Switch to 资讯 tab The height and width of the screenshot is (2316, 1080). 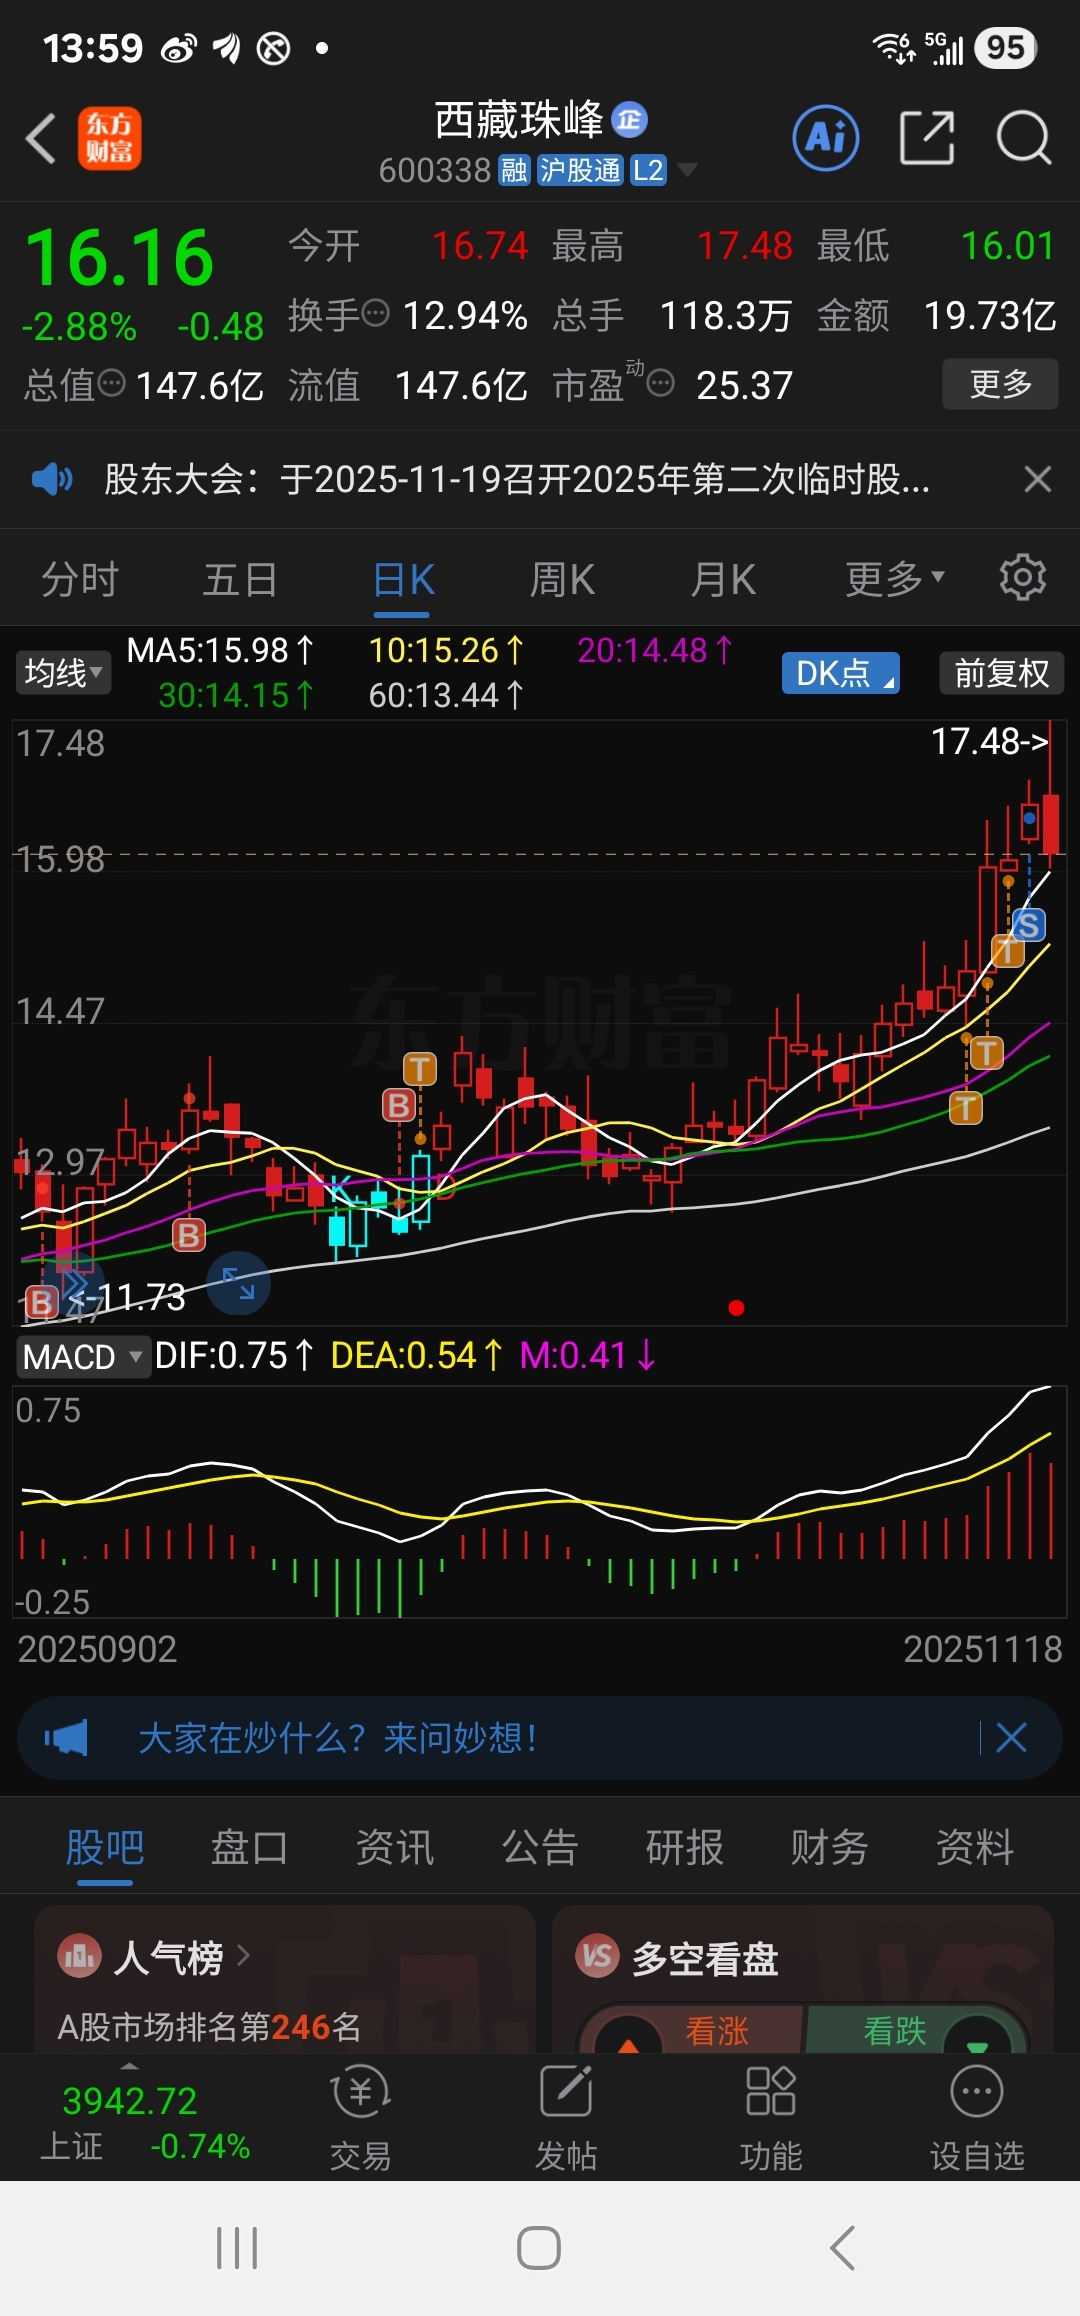coord(395,1848)
